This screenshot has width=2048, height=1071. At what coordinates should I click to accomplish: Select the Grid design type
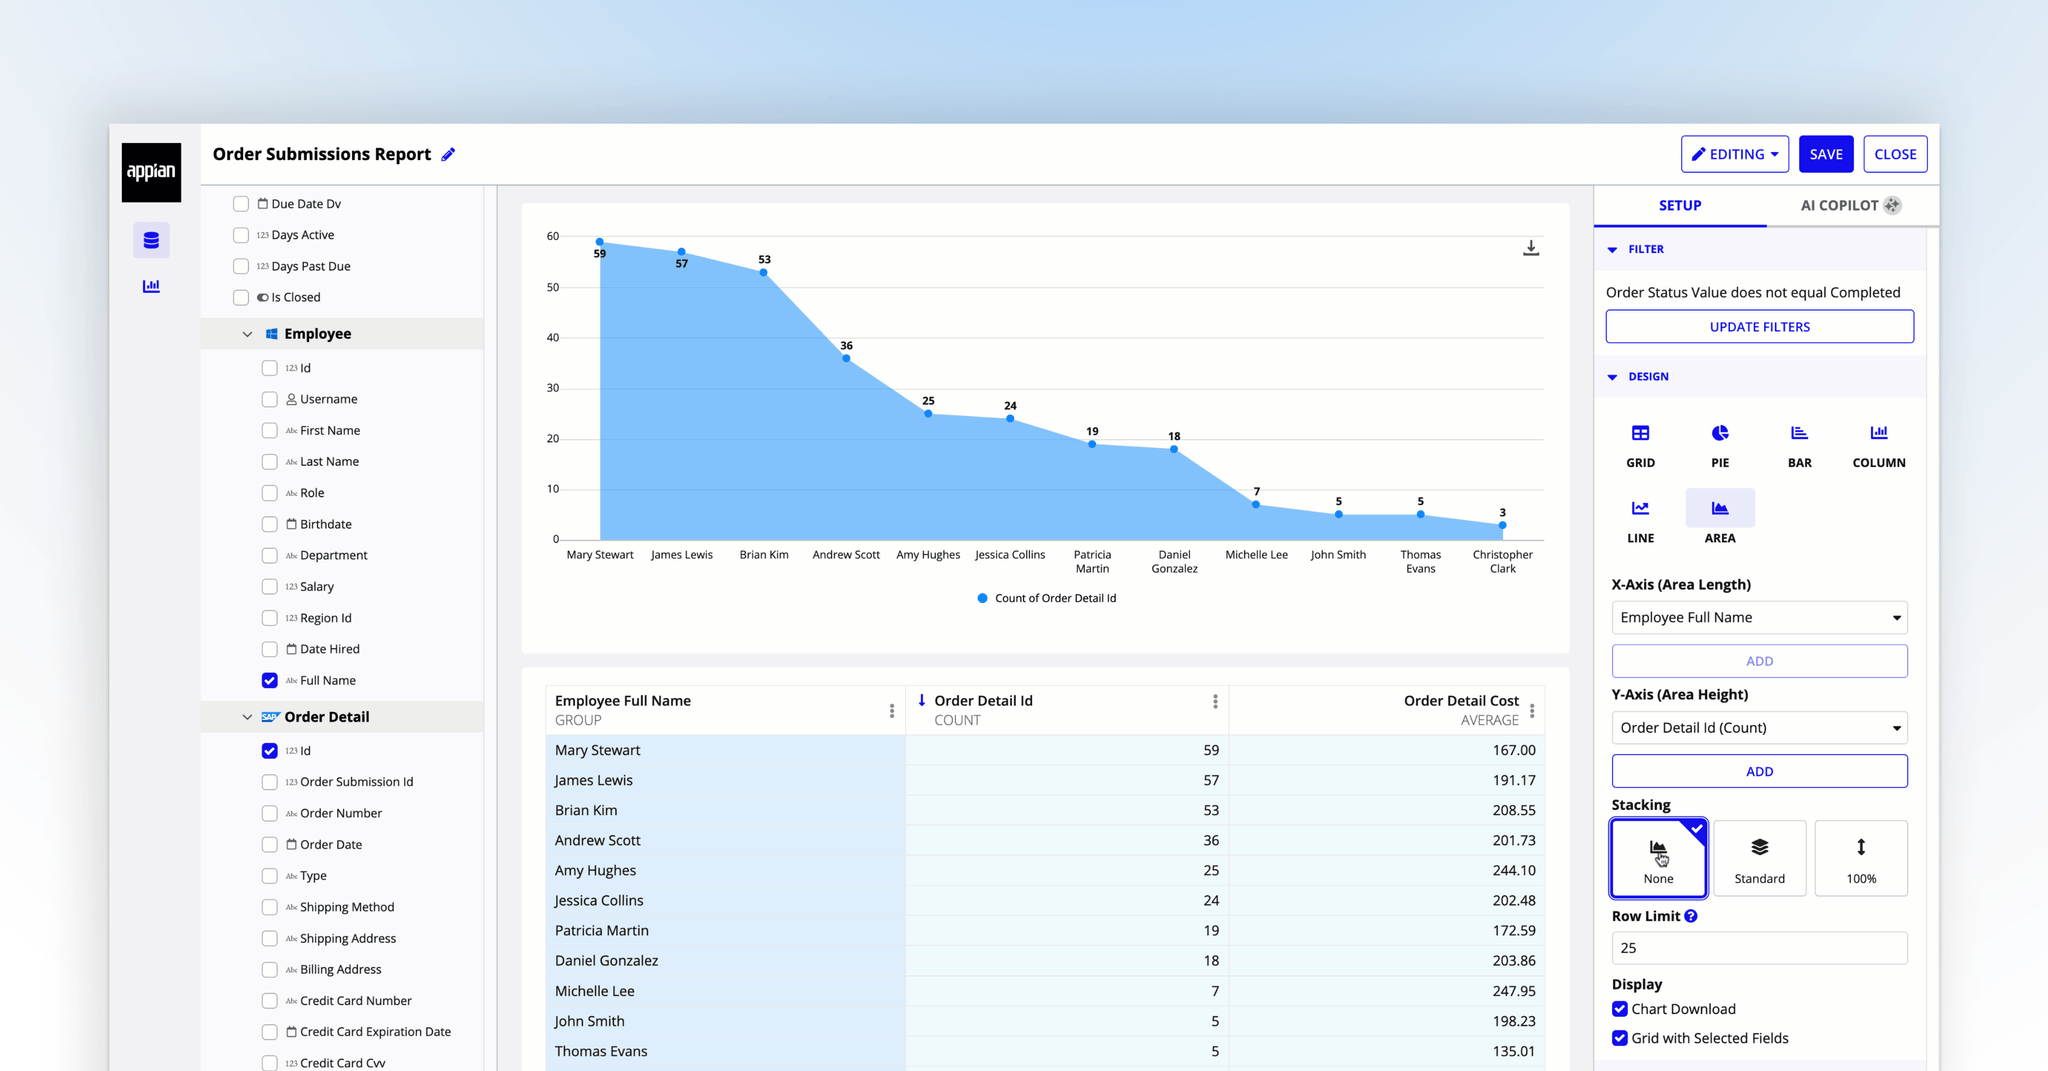1640,445
